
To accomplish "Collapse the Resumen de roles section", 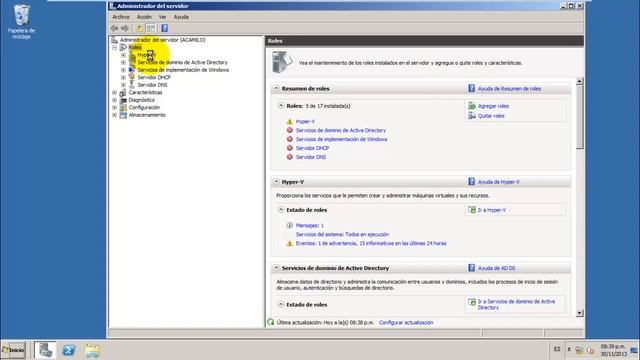I will pos(276,89).
